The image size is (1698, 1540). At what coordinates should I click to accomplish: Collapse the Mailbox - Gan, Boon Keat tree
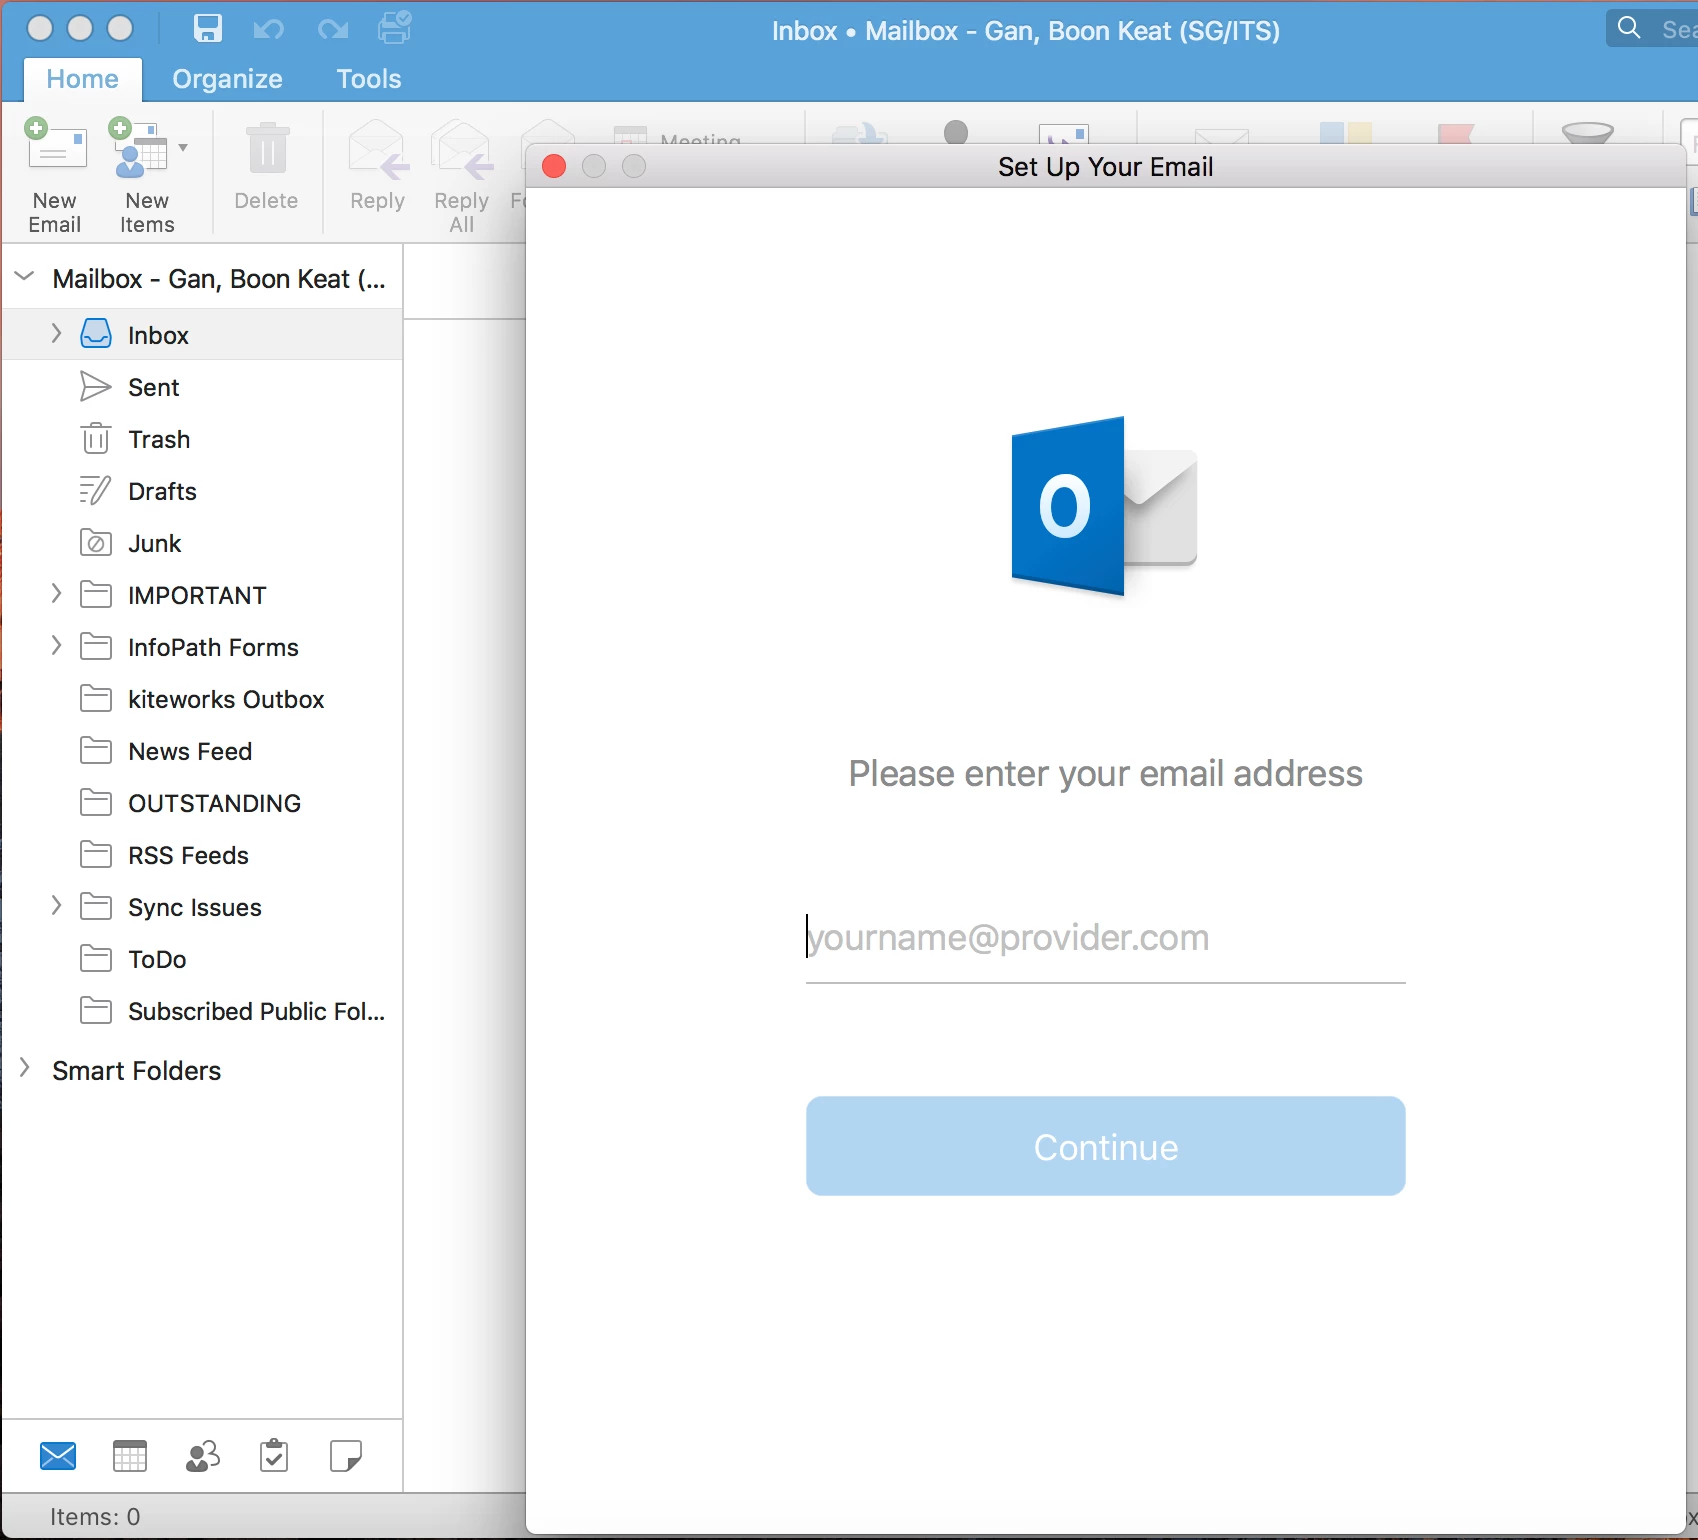pyautogui.click(x=25, y=277)
